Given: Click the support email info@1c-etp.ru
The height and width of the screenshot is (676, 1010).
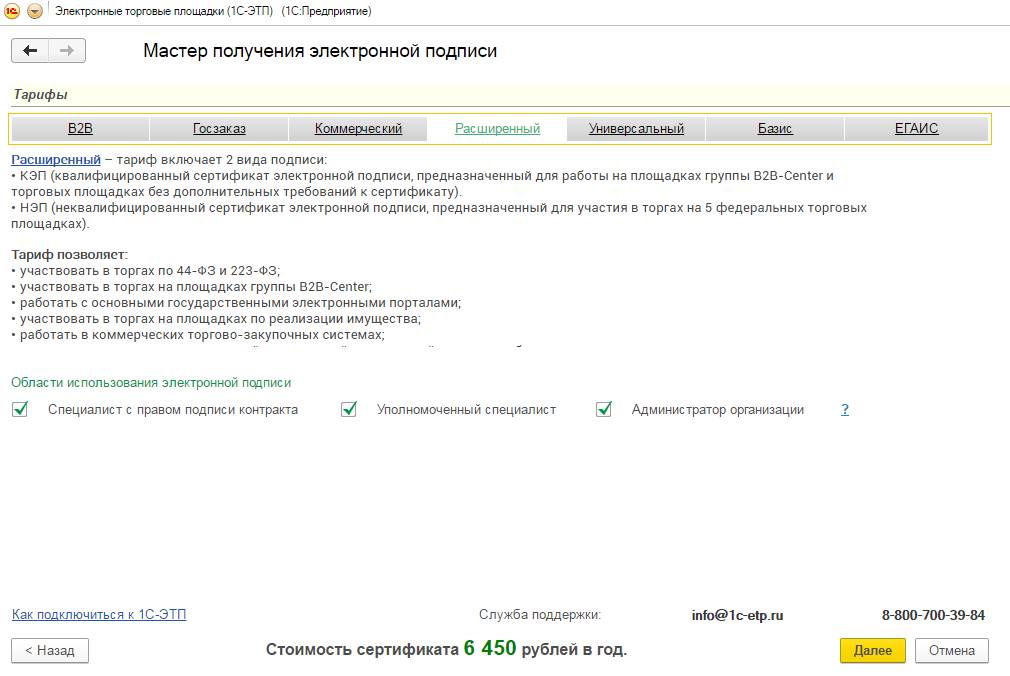Looking at the screenshot, I should point(738,615).
